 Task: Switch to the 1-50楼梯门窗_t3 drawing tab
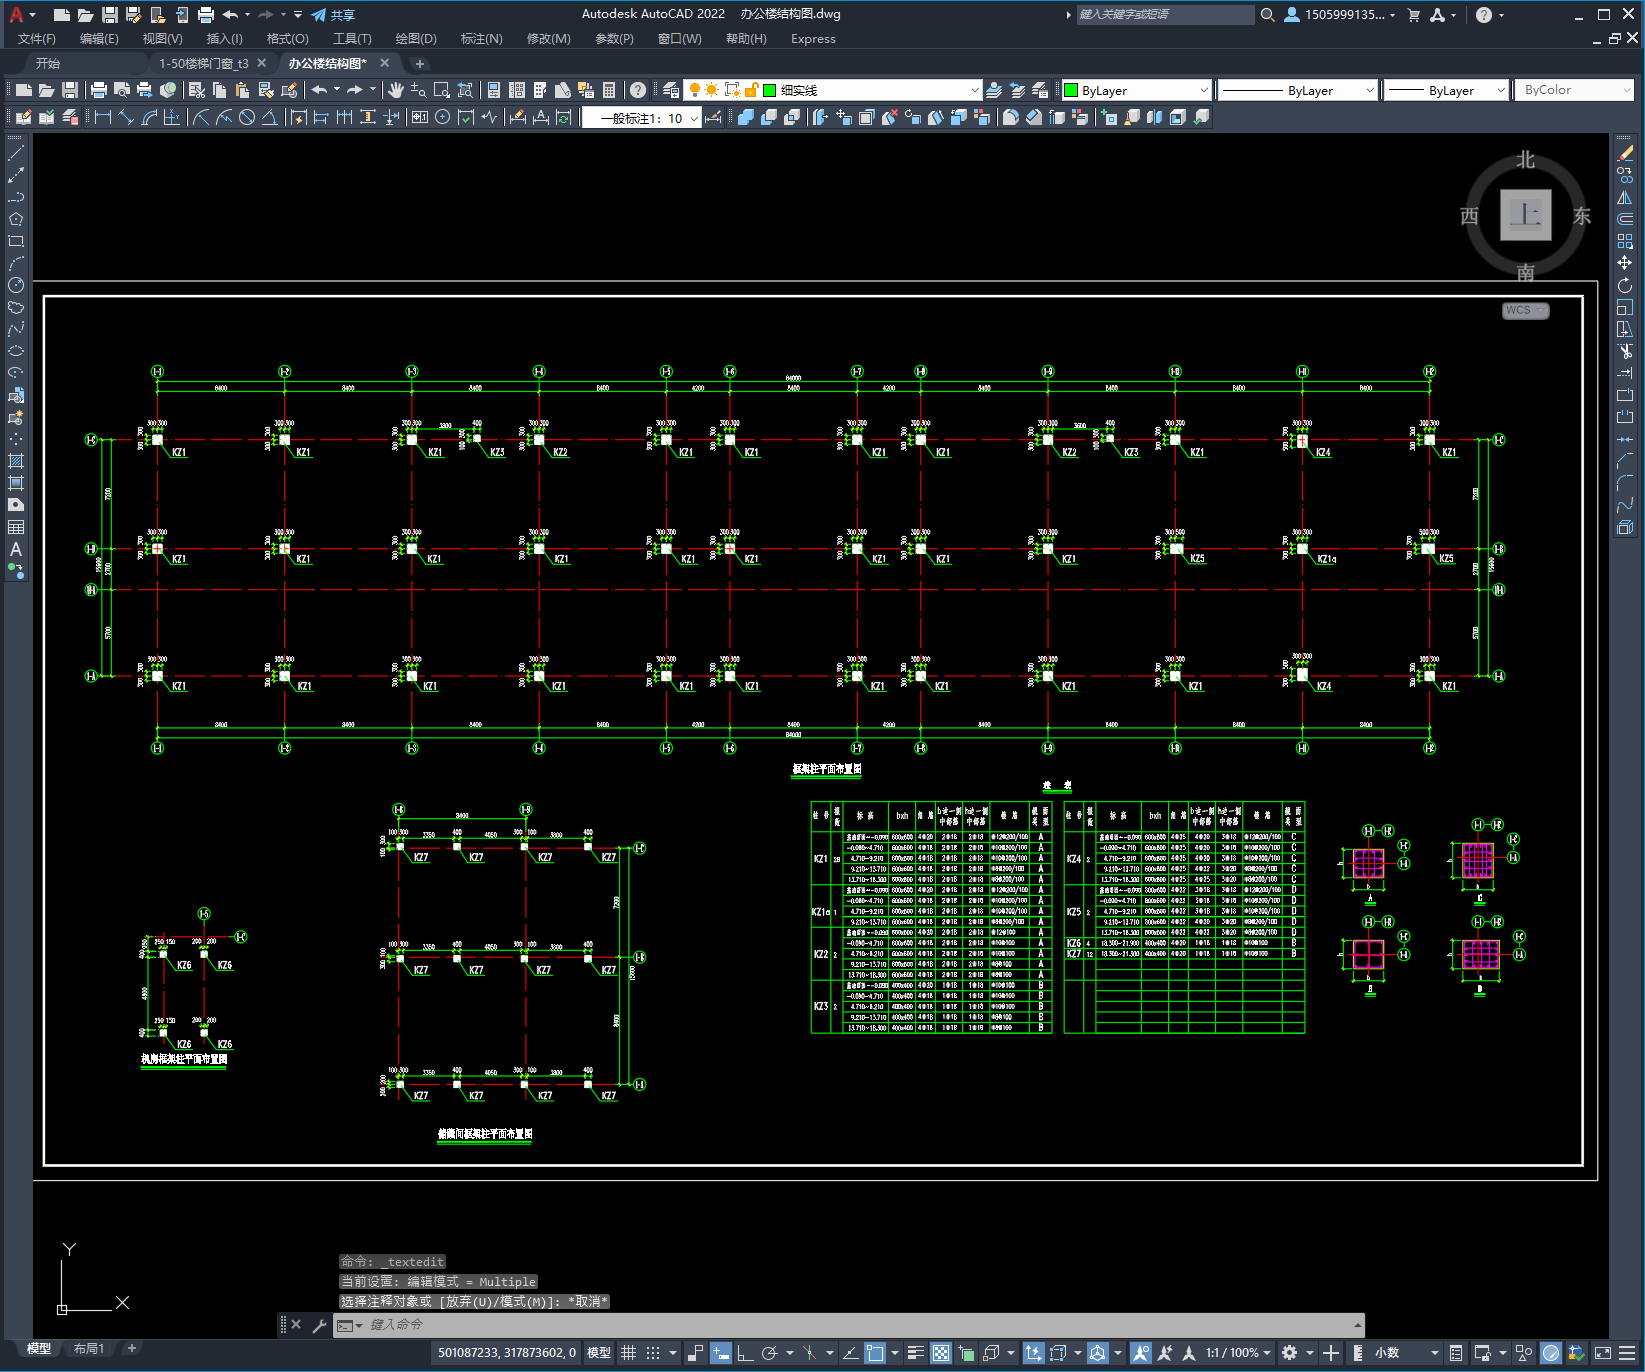tap(204, 63)
